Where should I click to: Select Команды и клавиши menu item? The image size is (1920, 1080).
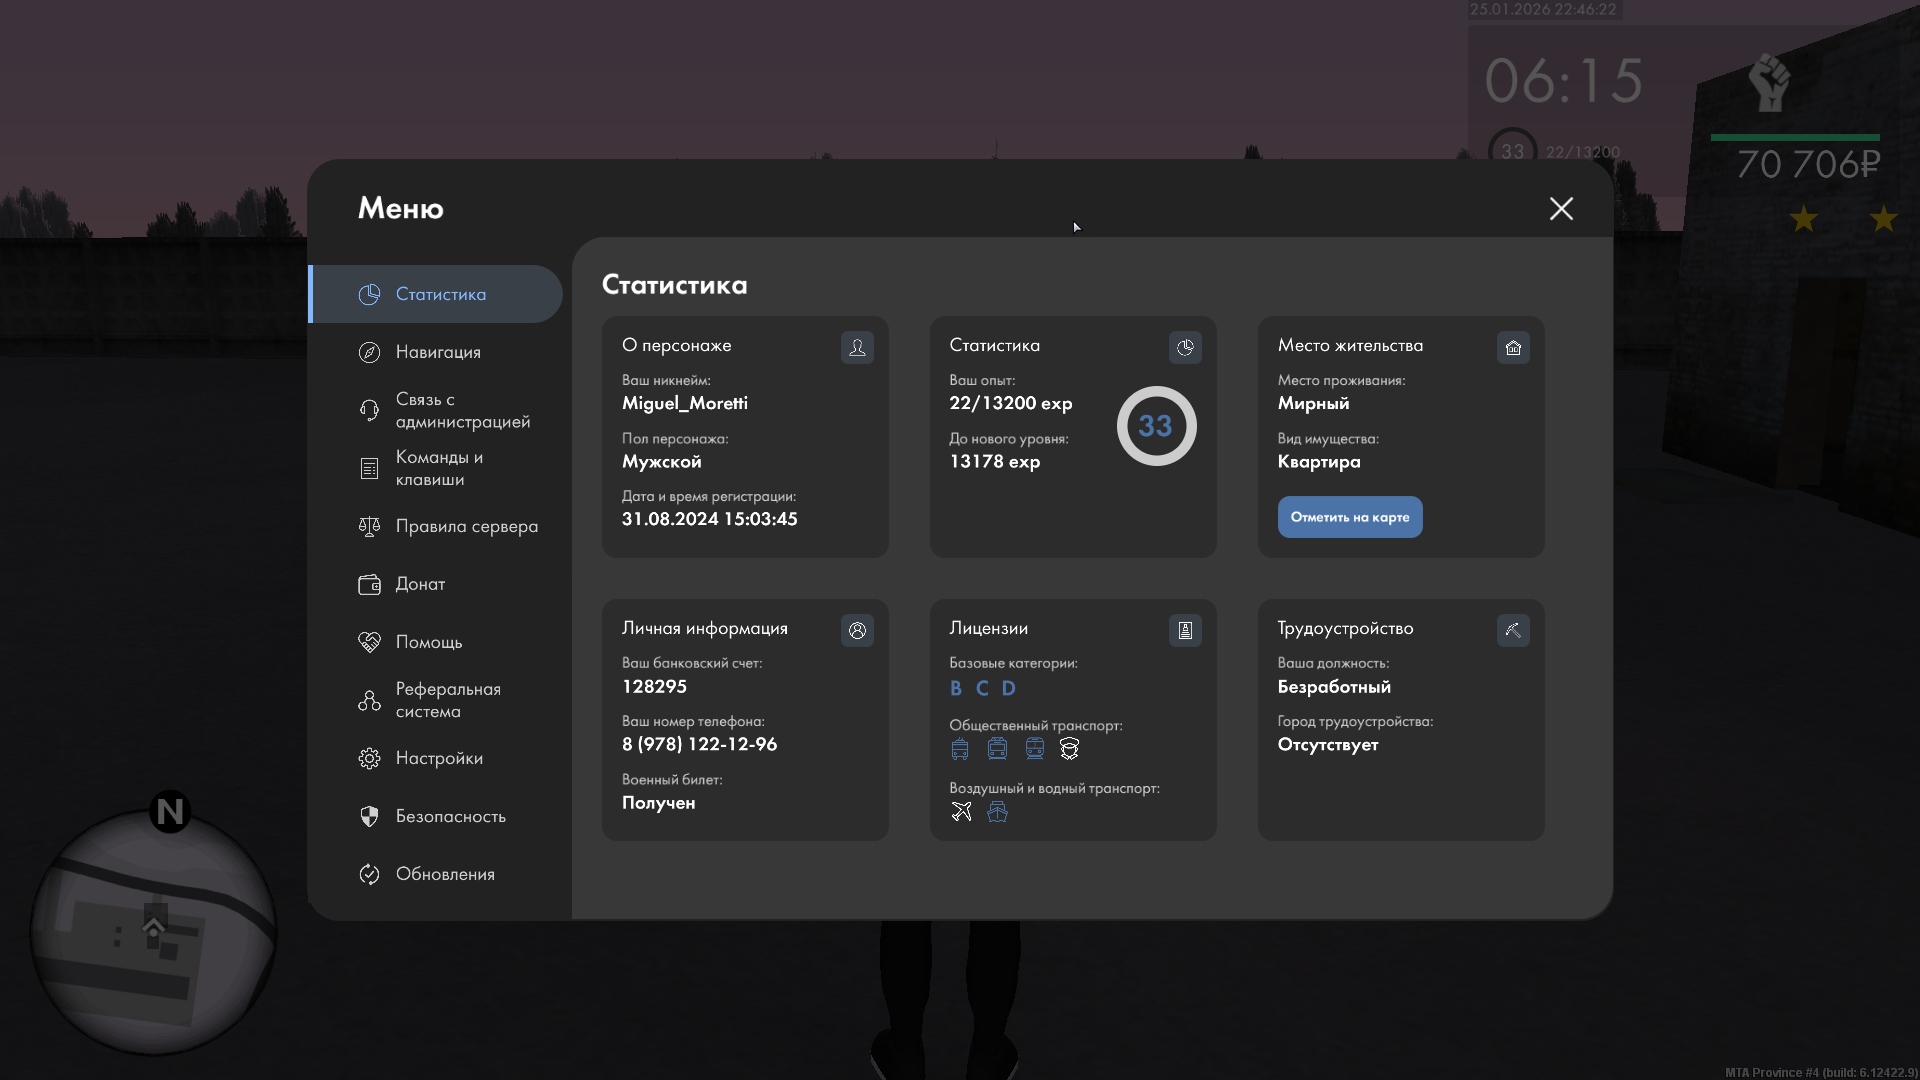(438, 468)
